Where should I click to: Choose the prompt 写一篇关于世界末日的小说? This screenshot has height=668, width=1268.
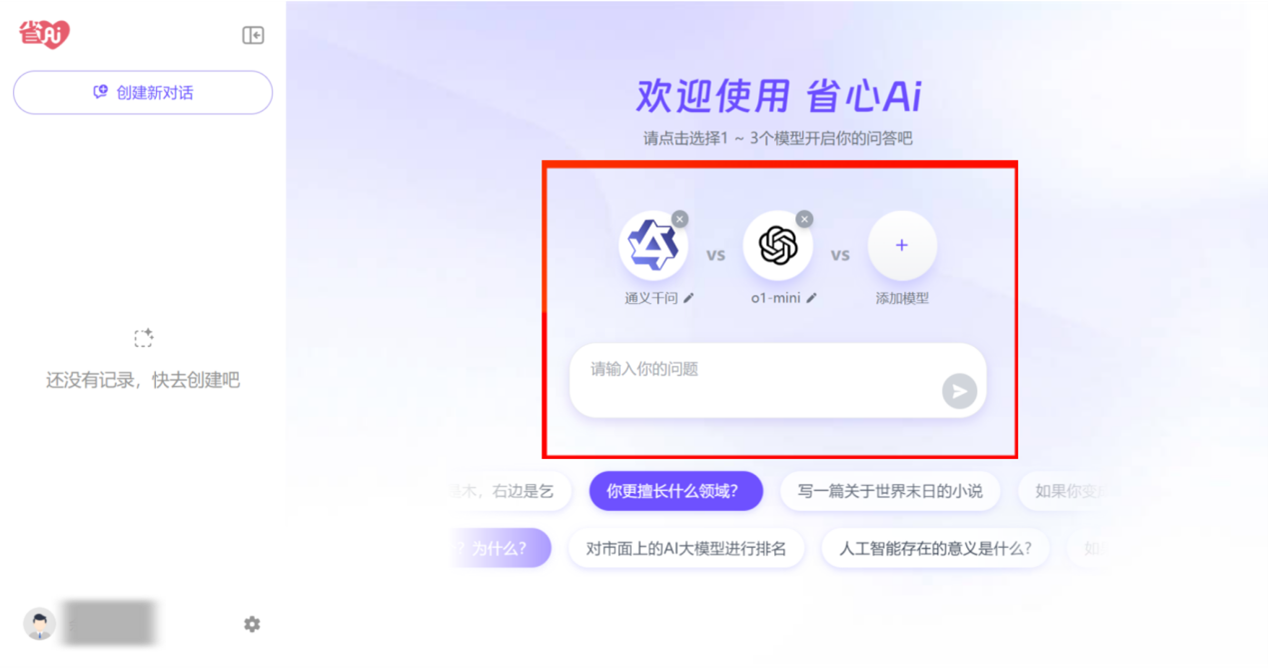[x=890, y=491]
